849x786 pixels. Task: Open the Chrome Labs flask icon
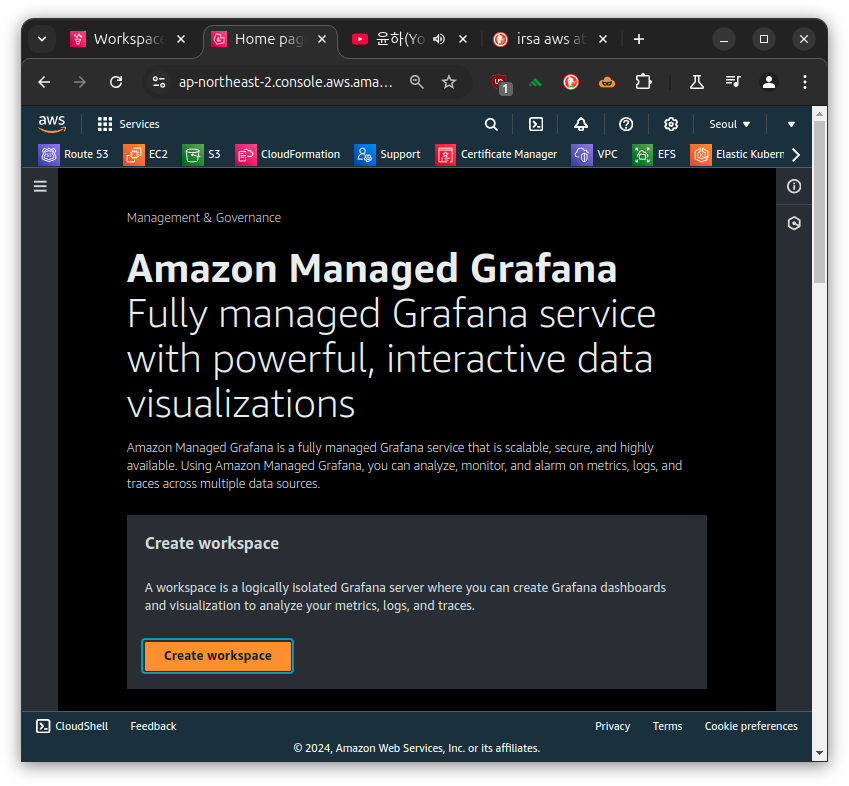point(696,82)
